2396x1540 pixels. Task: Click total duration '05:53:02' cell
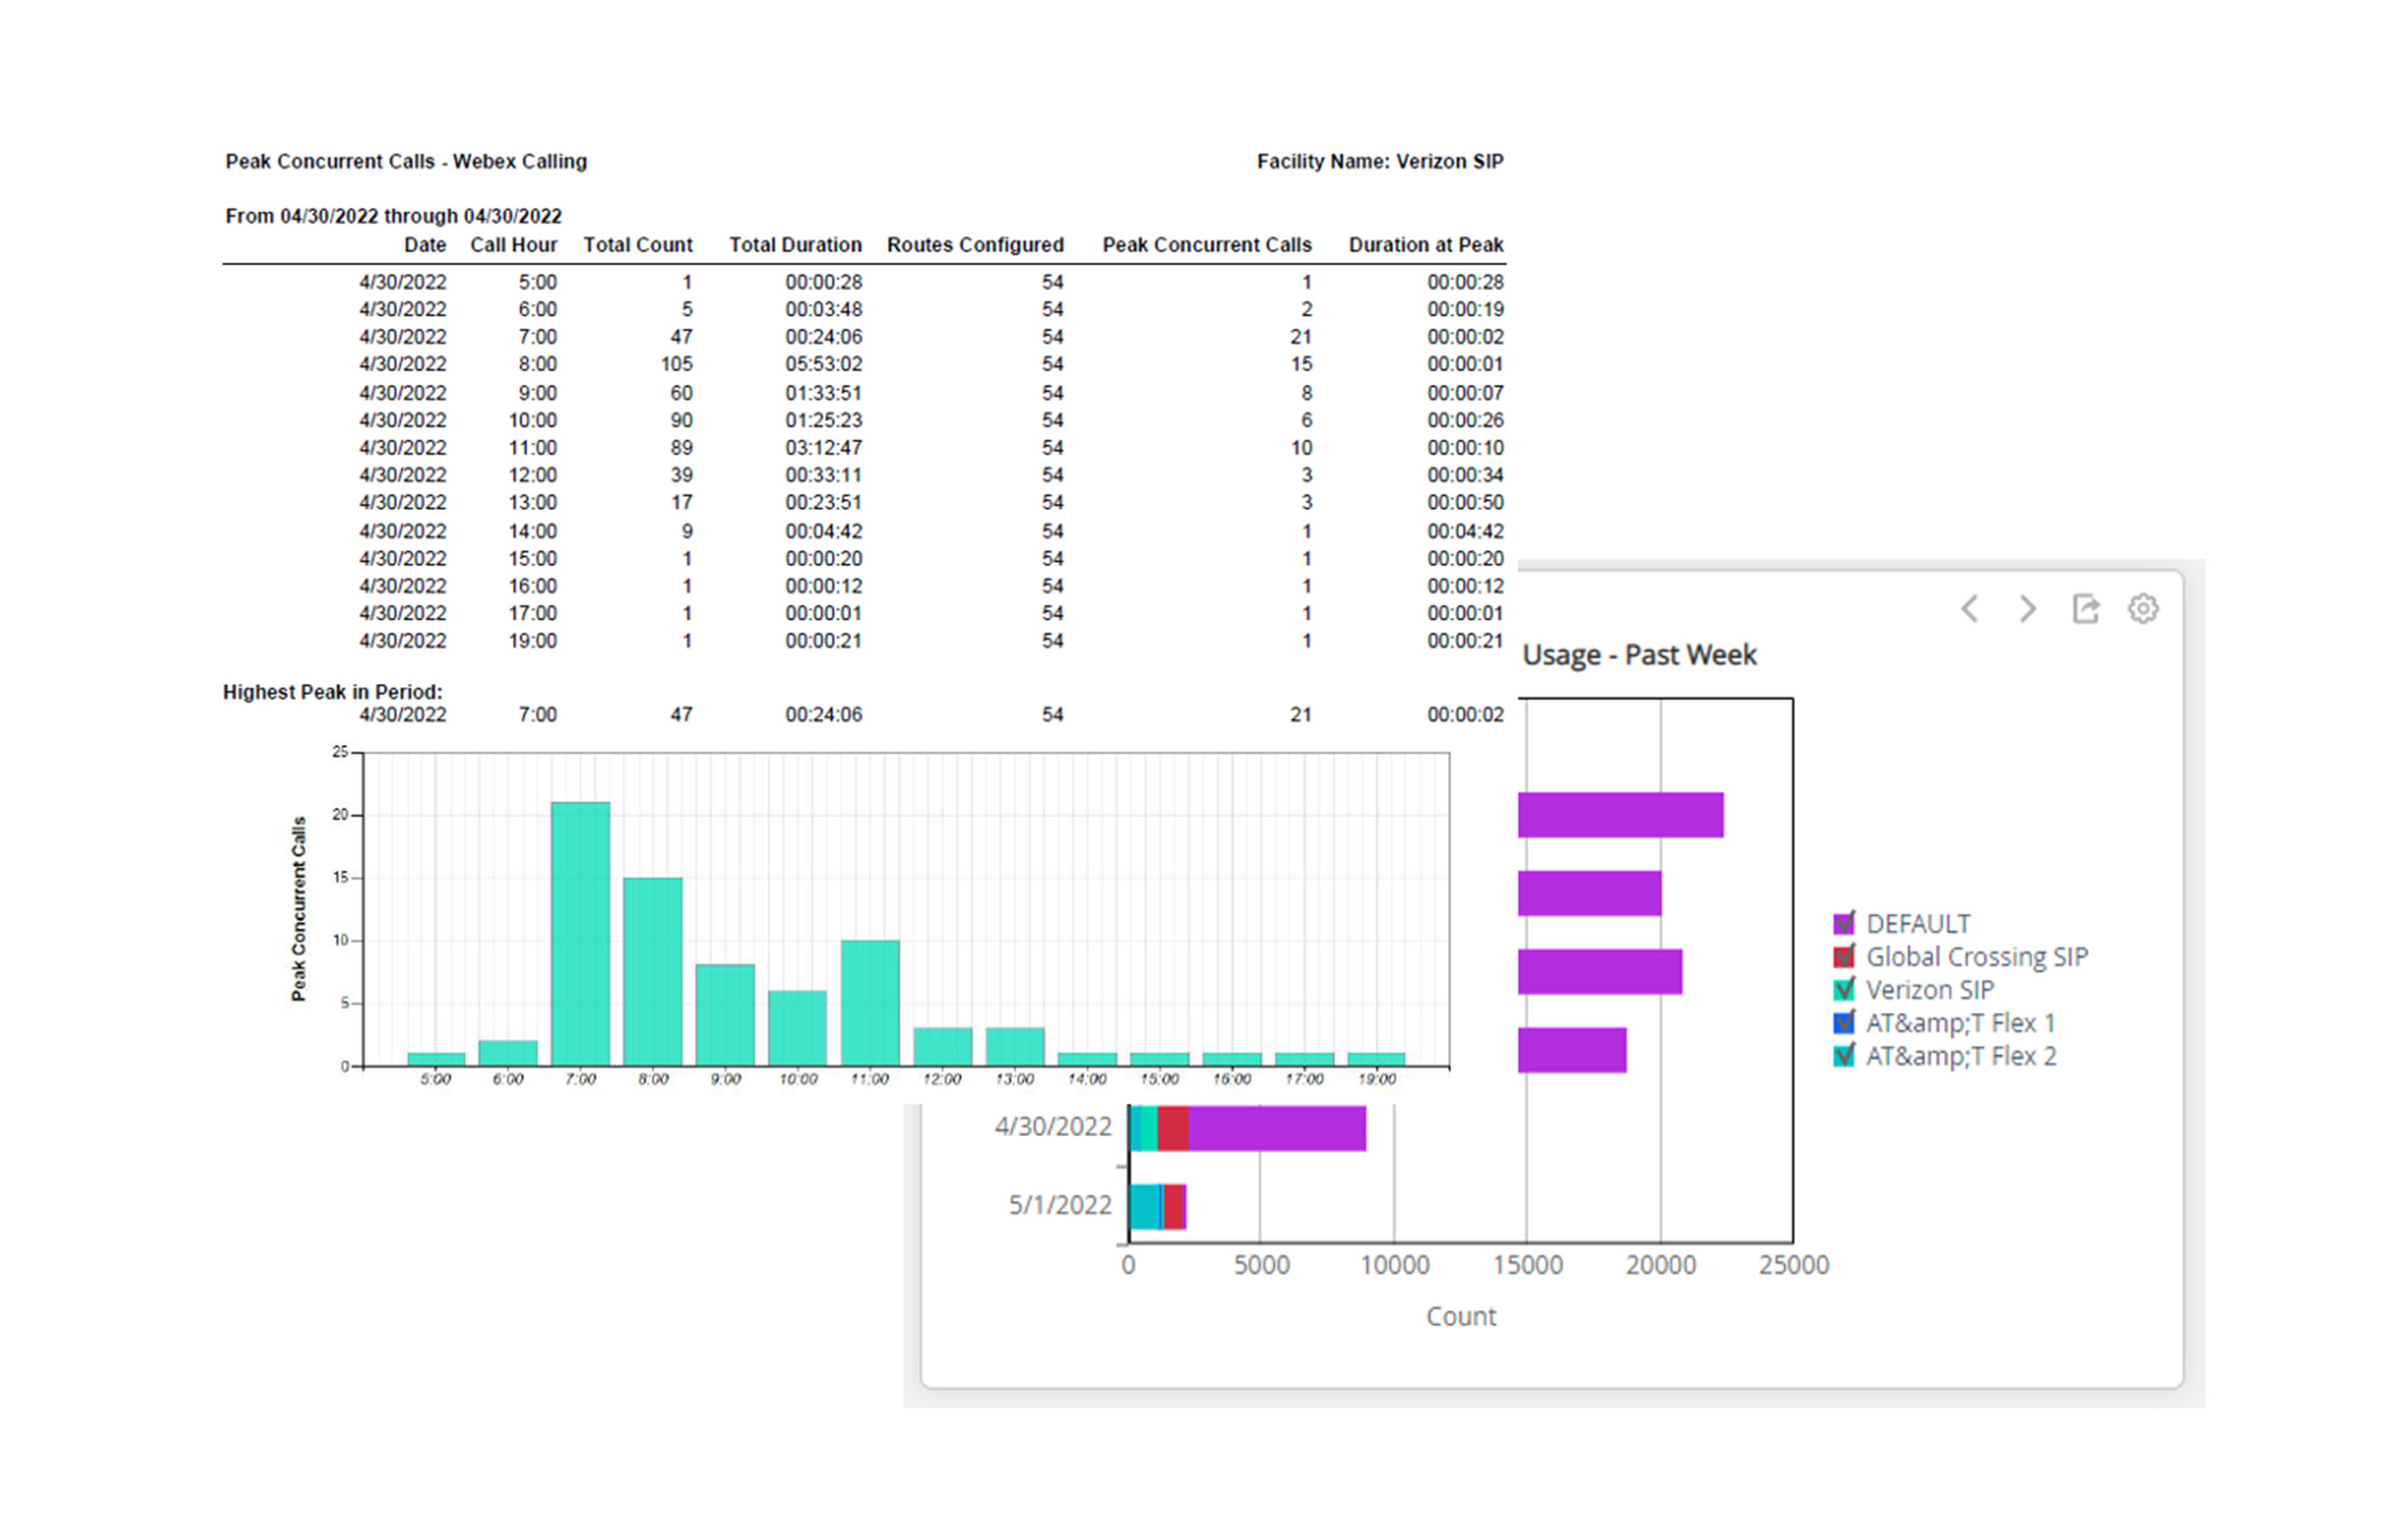(x=823, y=364)
